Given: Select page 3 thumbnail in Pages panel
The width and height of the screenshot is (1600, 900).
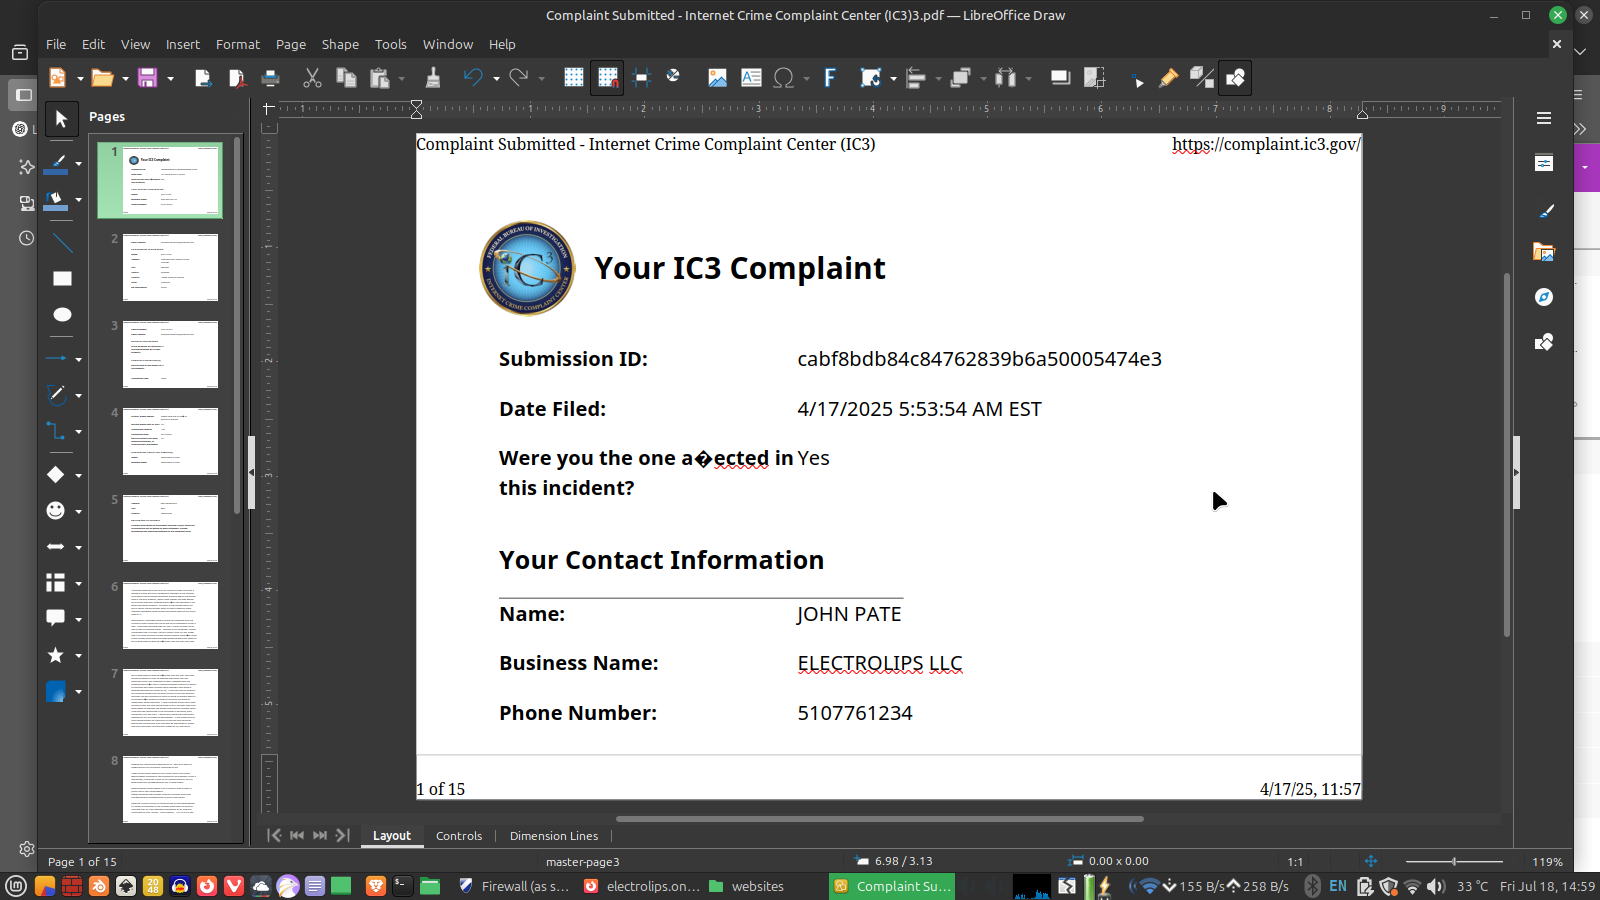Looking at the screenshot, I should coord(170,354).
